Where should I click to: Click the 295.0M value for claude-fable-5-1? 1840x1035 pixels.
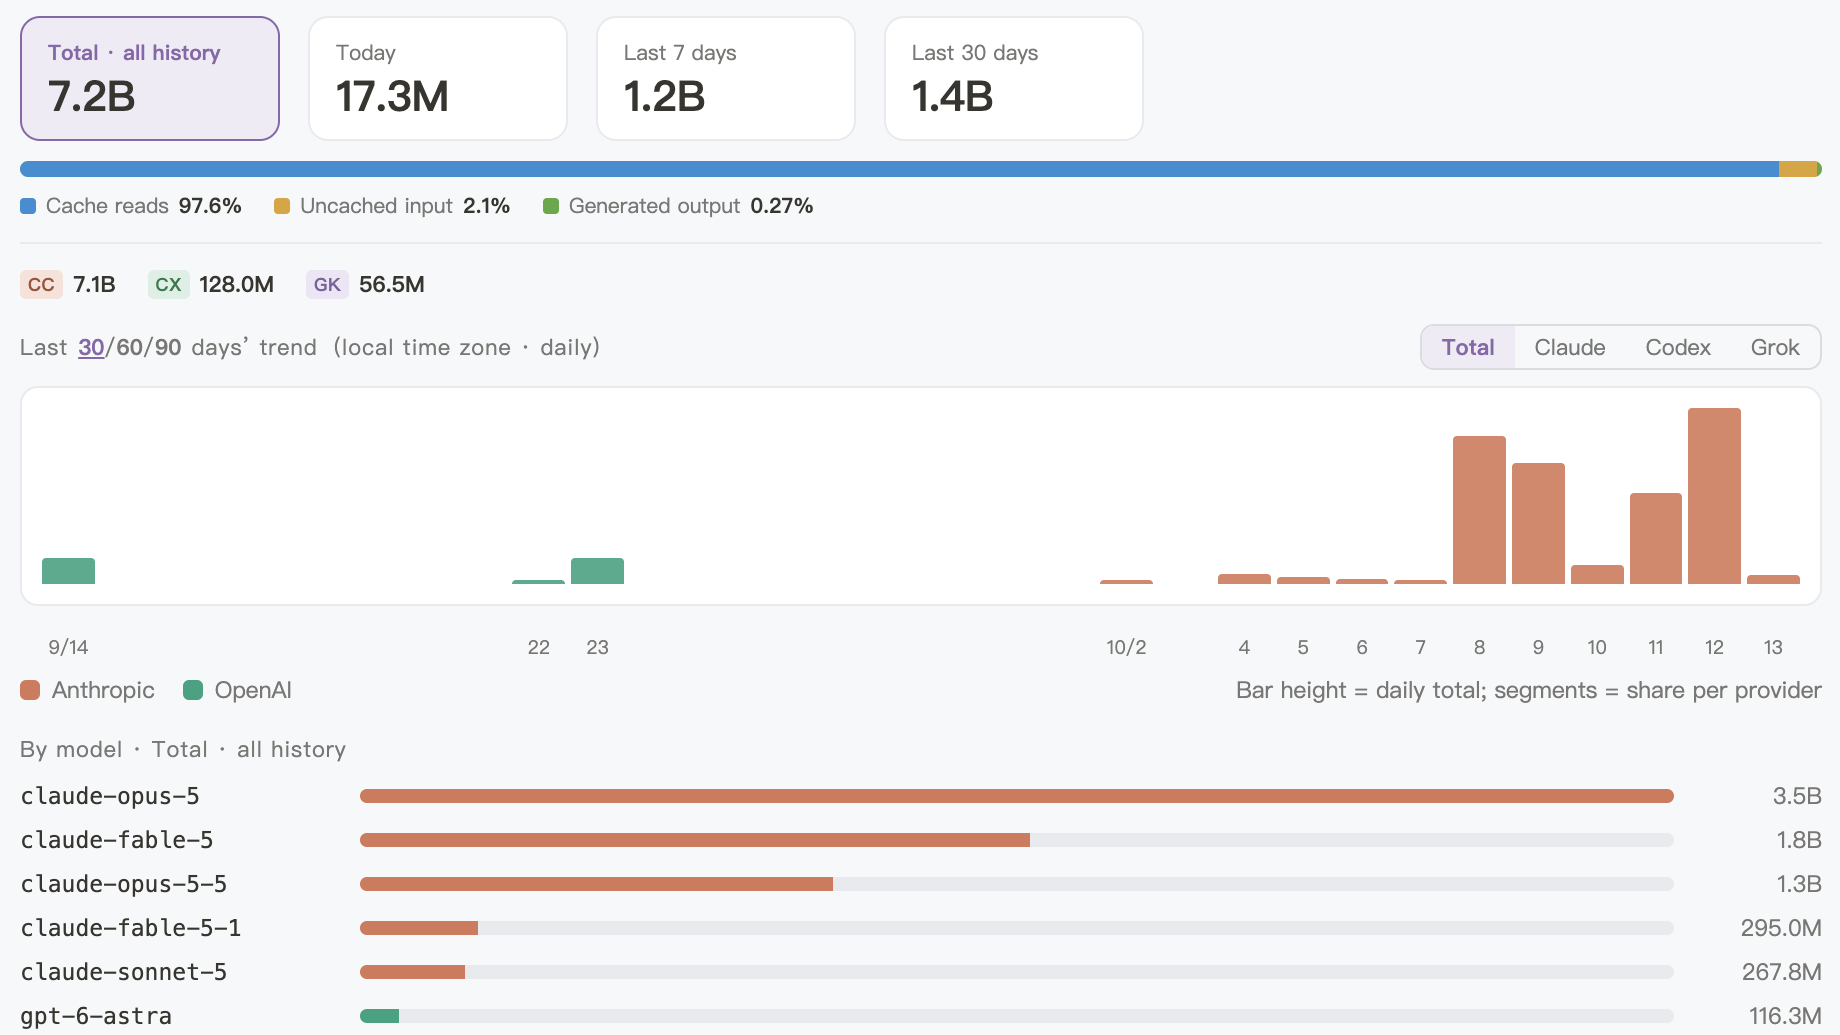coord(1781,928)
